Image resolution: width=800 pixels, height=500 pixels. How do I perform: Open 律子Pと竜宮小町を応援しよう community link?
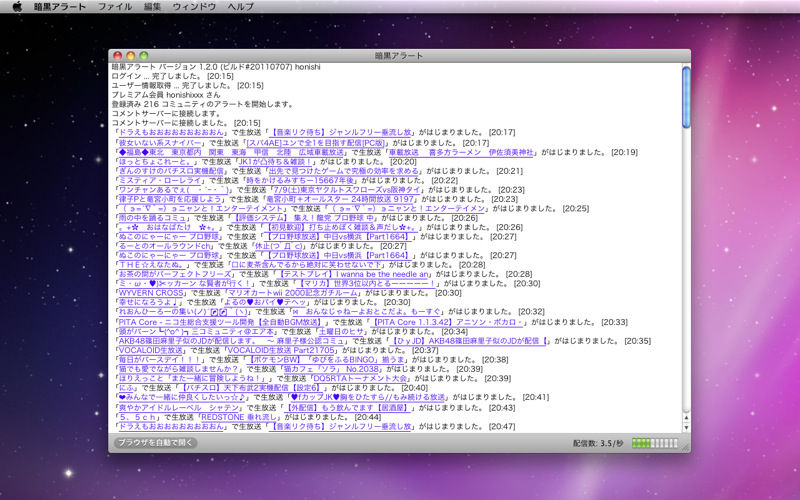(170, 199)
